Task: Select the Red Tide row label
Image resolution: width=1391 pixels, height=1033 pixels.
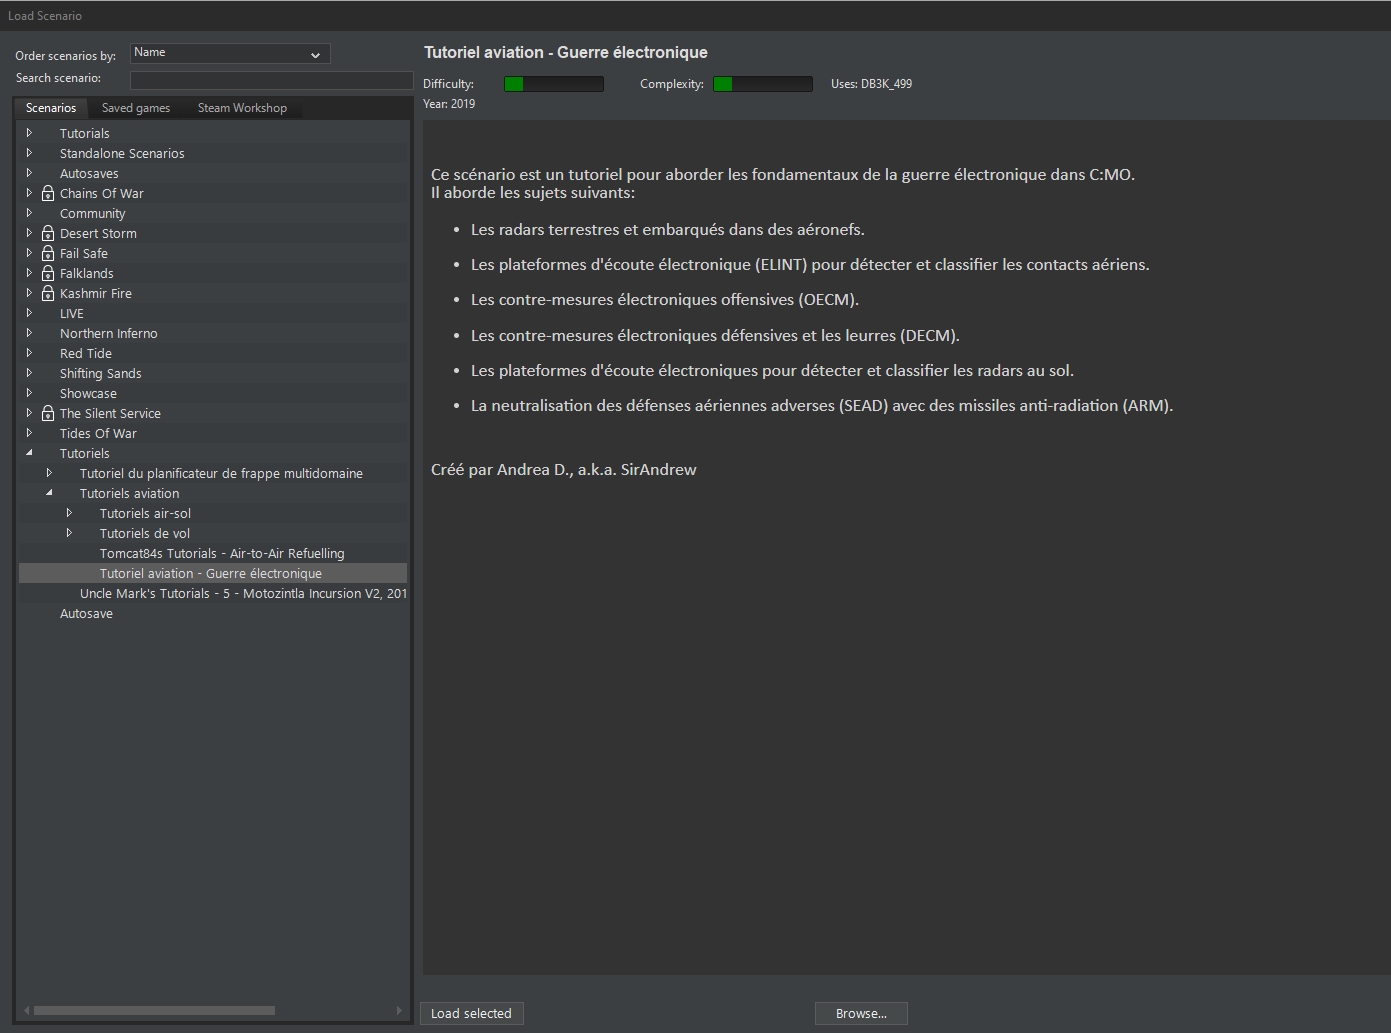Action: click(85, 353)
